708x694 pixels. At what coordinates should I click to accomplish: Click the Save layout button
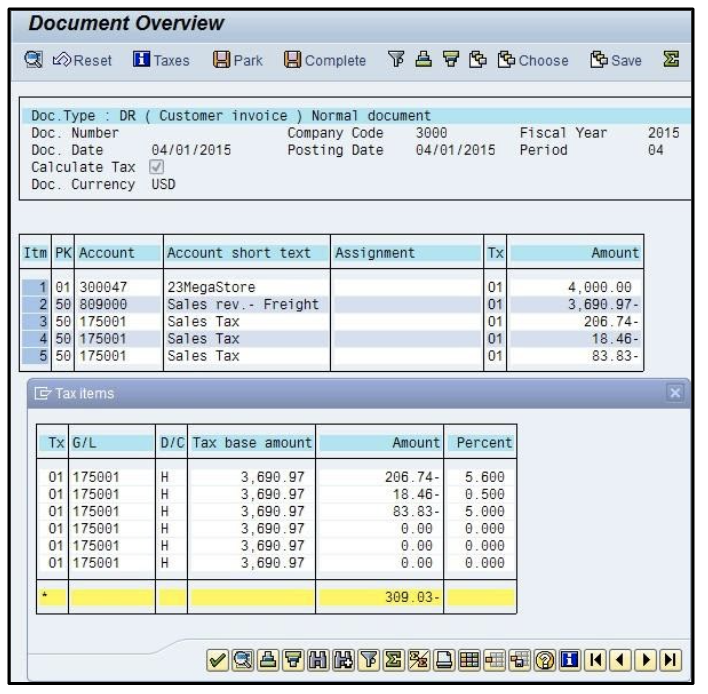[x=615, y=61]
